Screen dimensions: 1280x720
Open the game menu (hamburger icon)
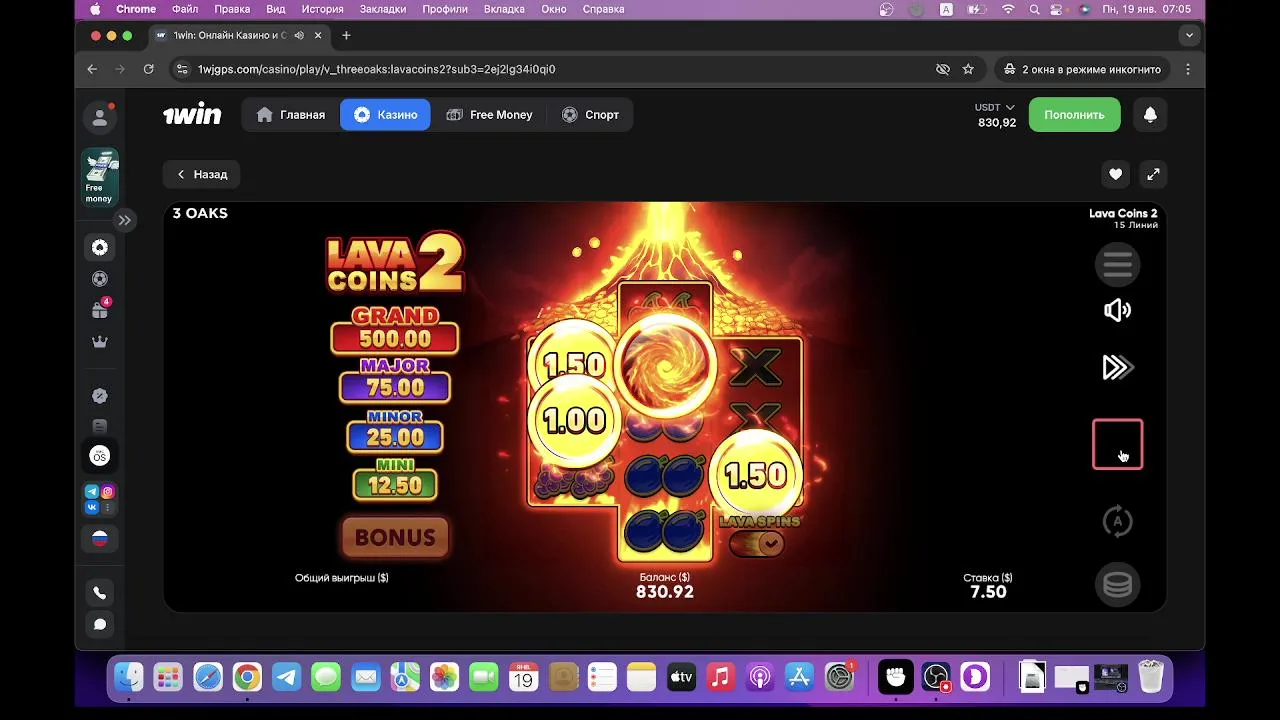click(x=1117, y=265)
